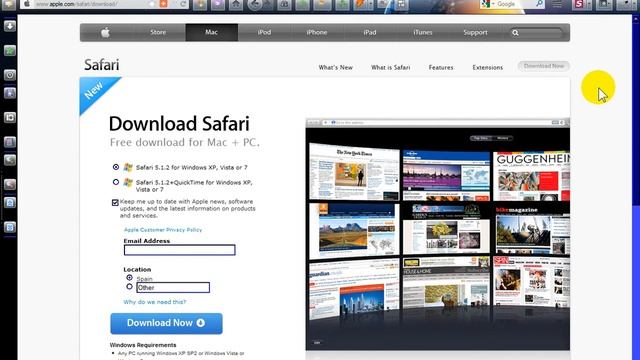Click the SPIN magazine thumbnail
This screenshot has width=640, height=360.
(531, 282)
